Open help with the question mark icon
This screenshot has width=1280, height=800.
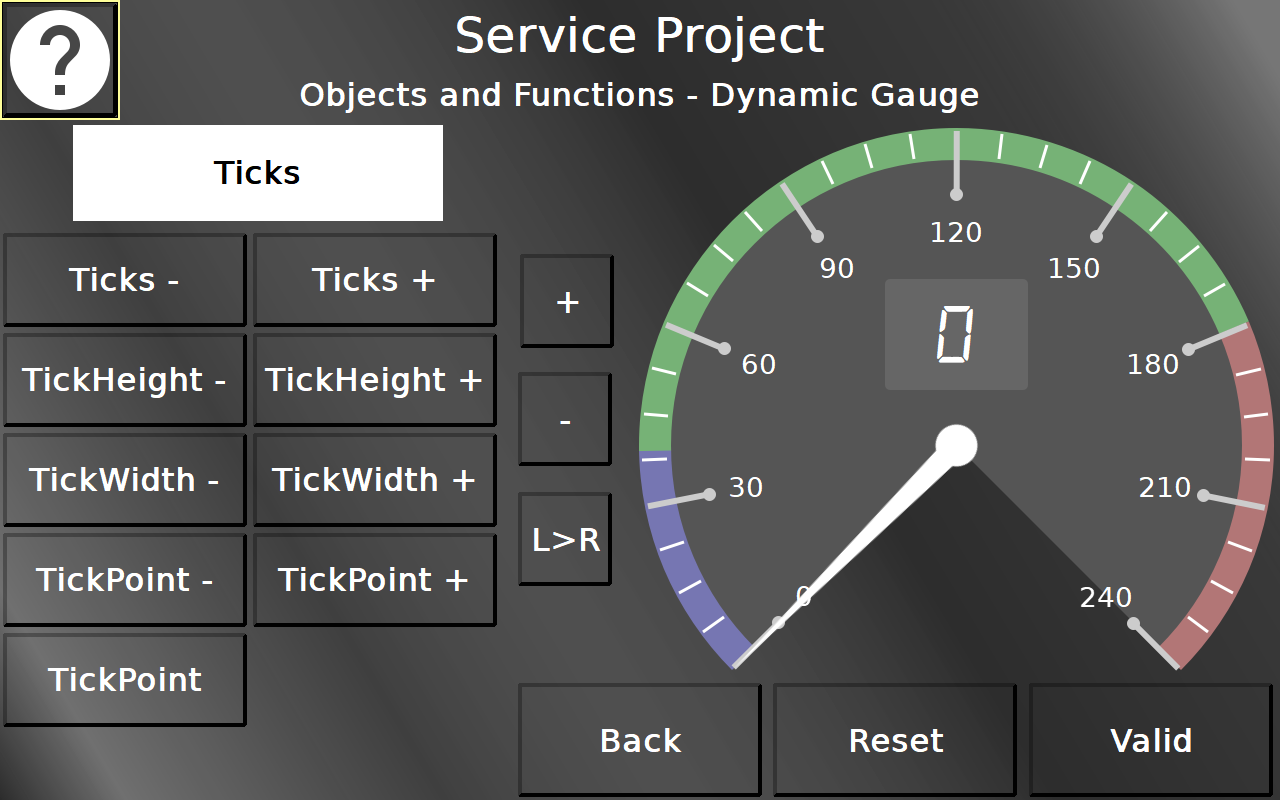pos(60,60)
